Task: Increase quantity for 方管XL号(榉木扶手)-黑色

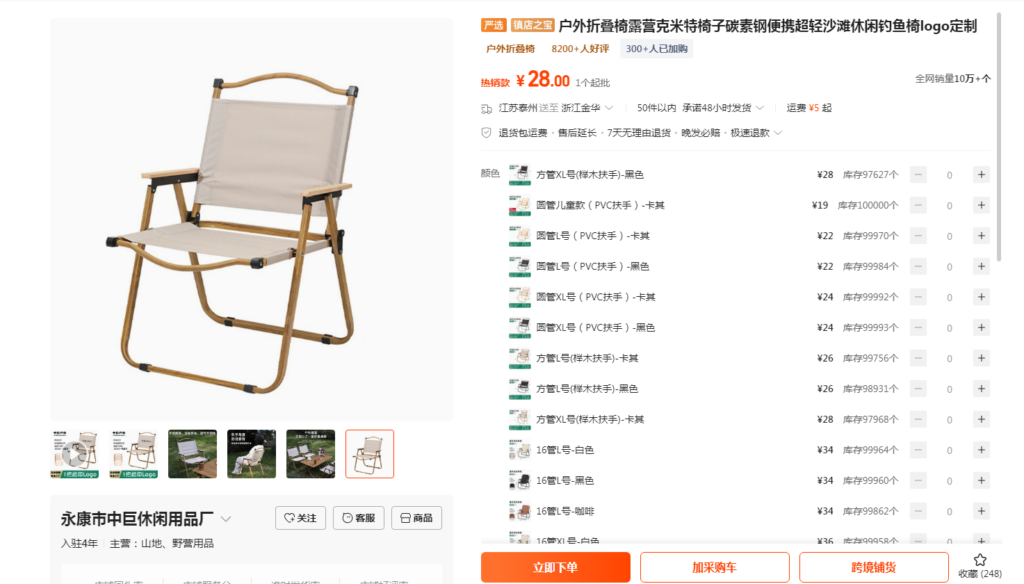Action: [x=981, y=174]
